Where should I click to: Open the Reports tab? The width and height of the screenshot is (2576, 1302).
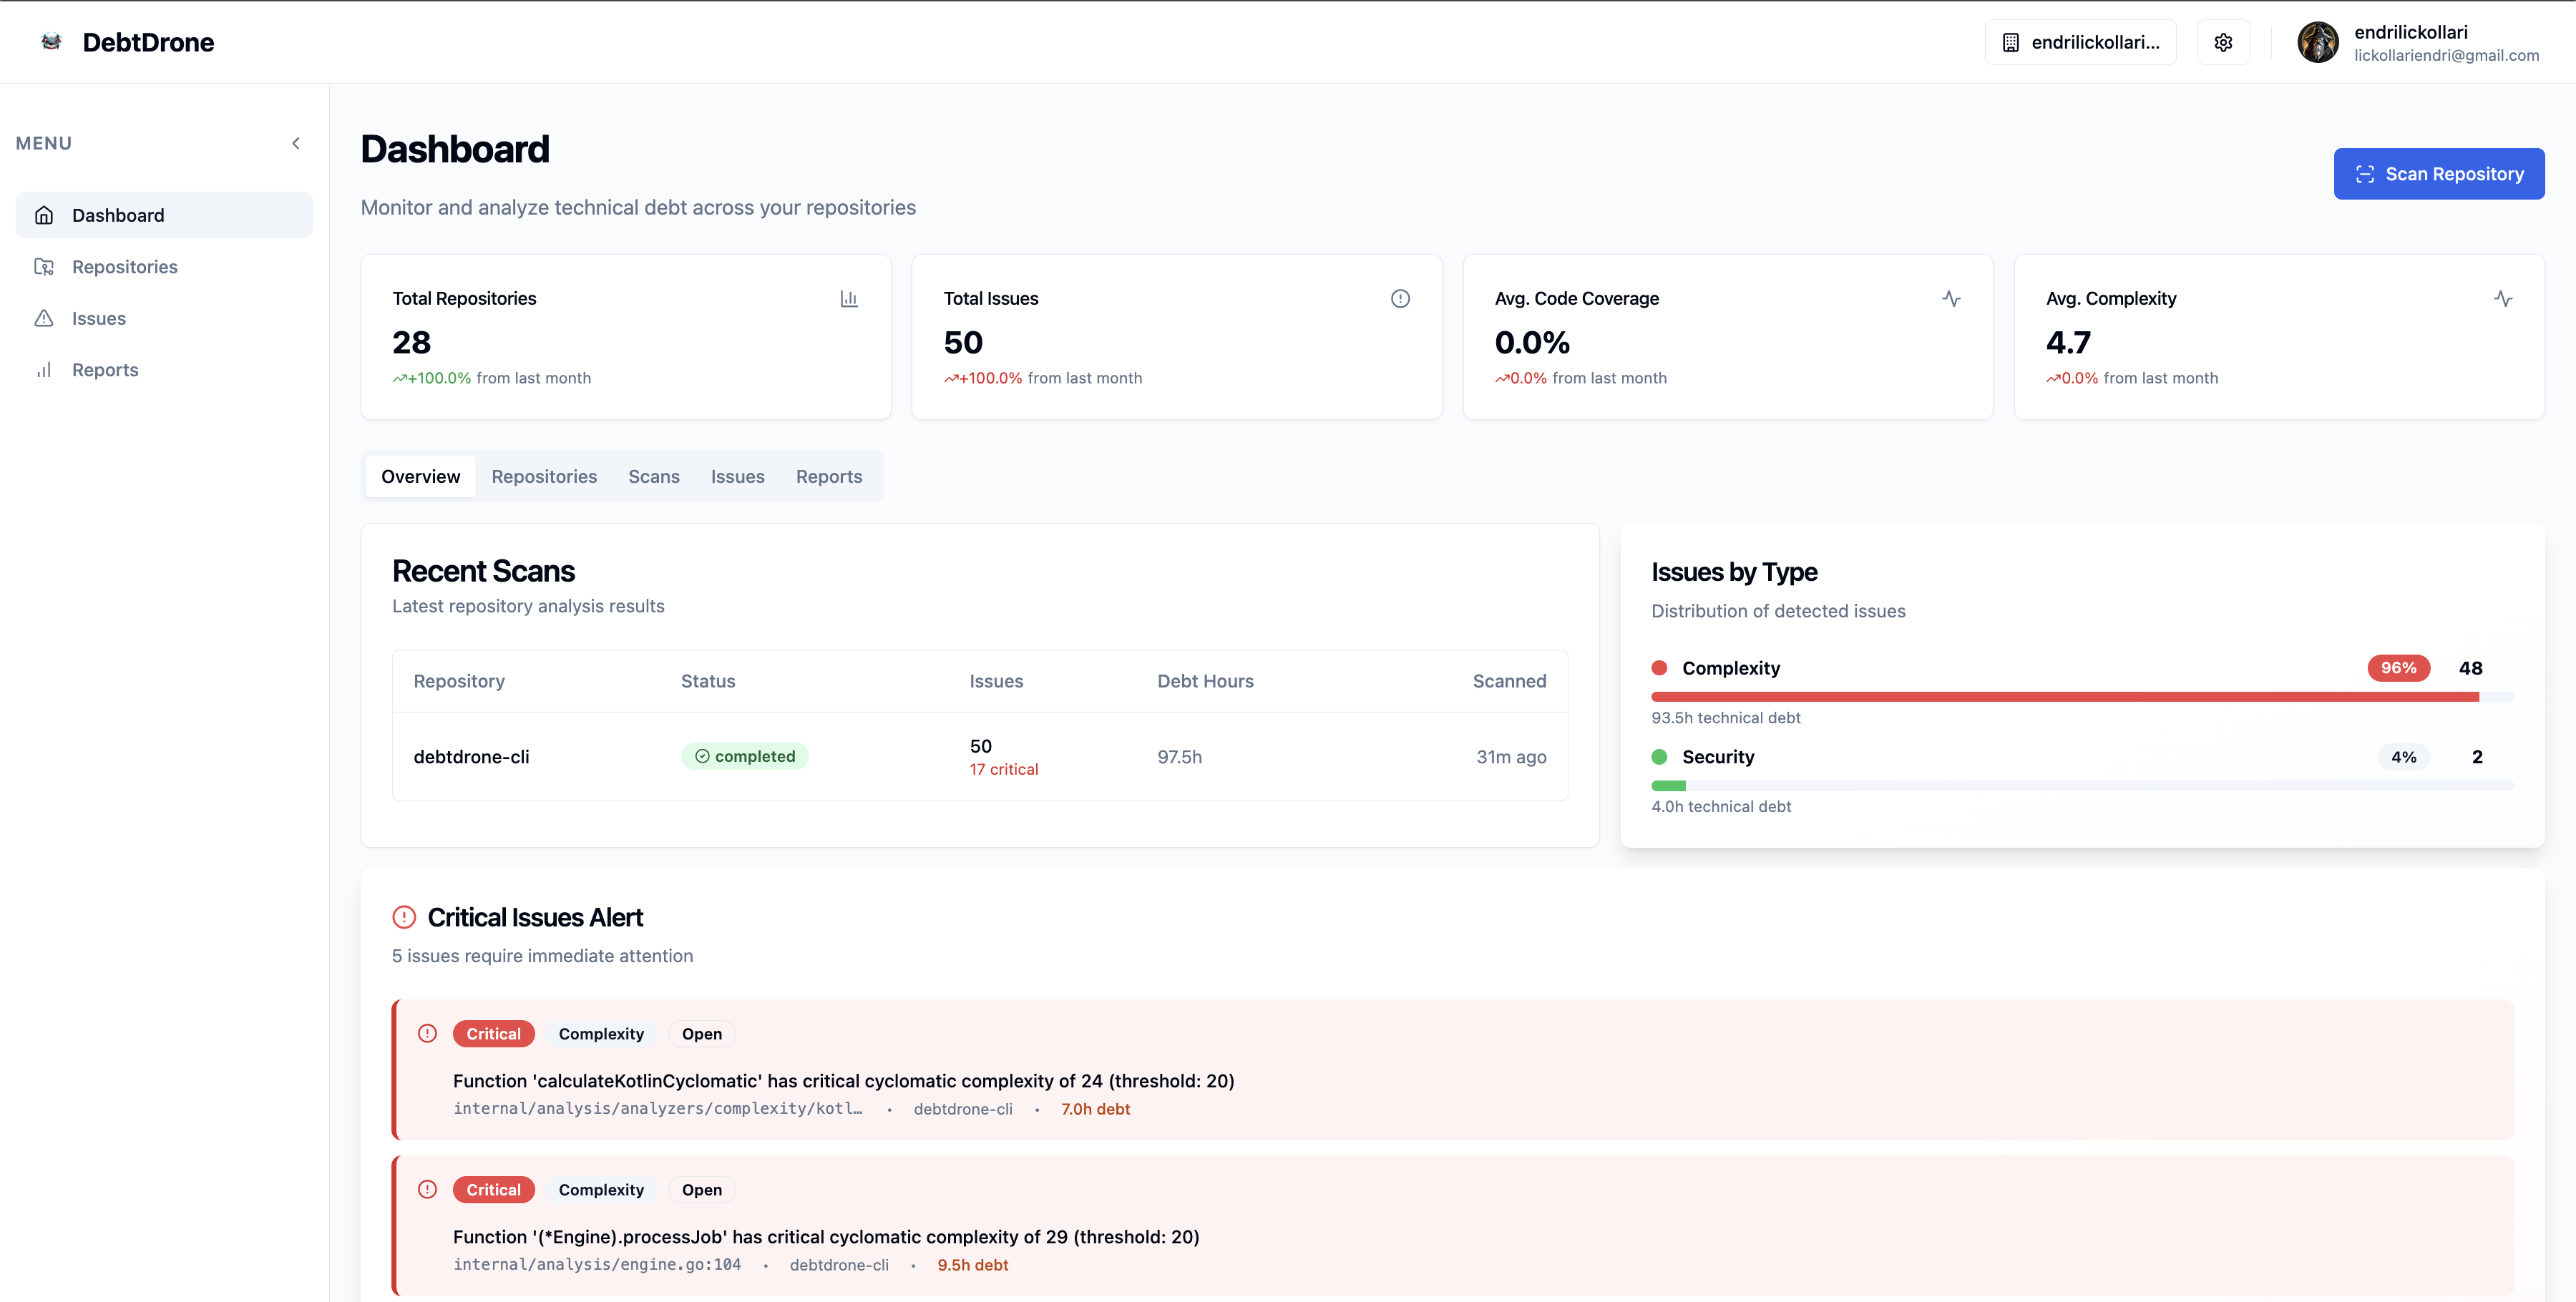[x=829, y=476]
